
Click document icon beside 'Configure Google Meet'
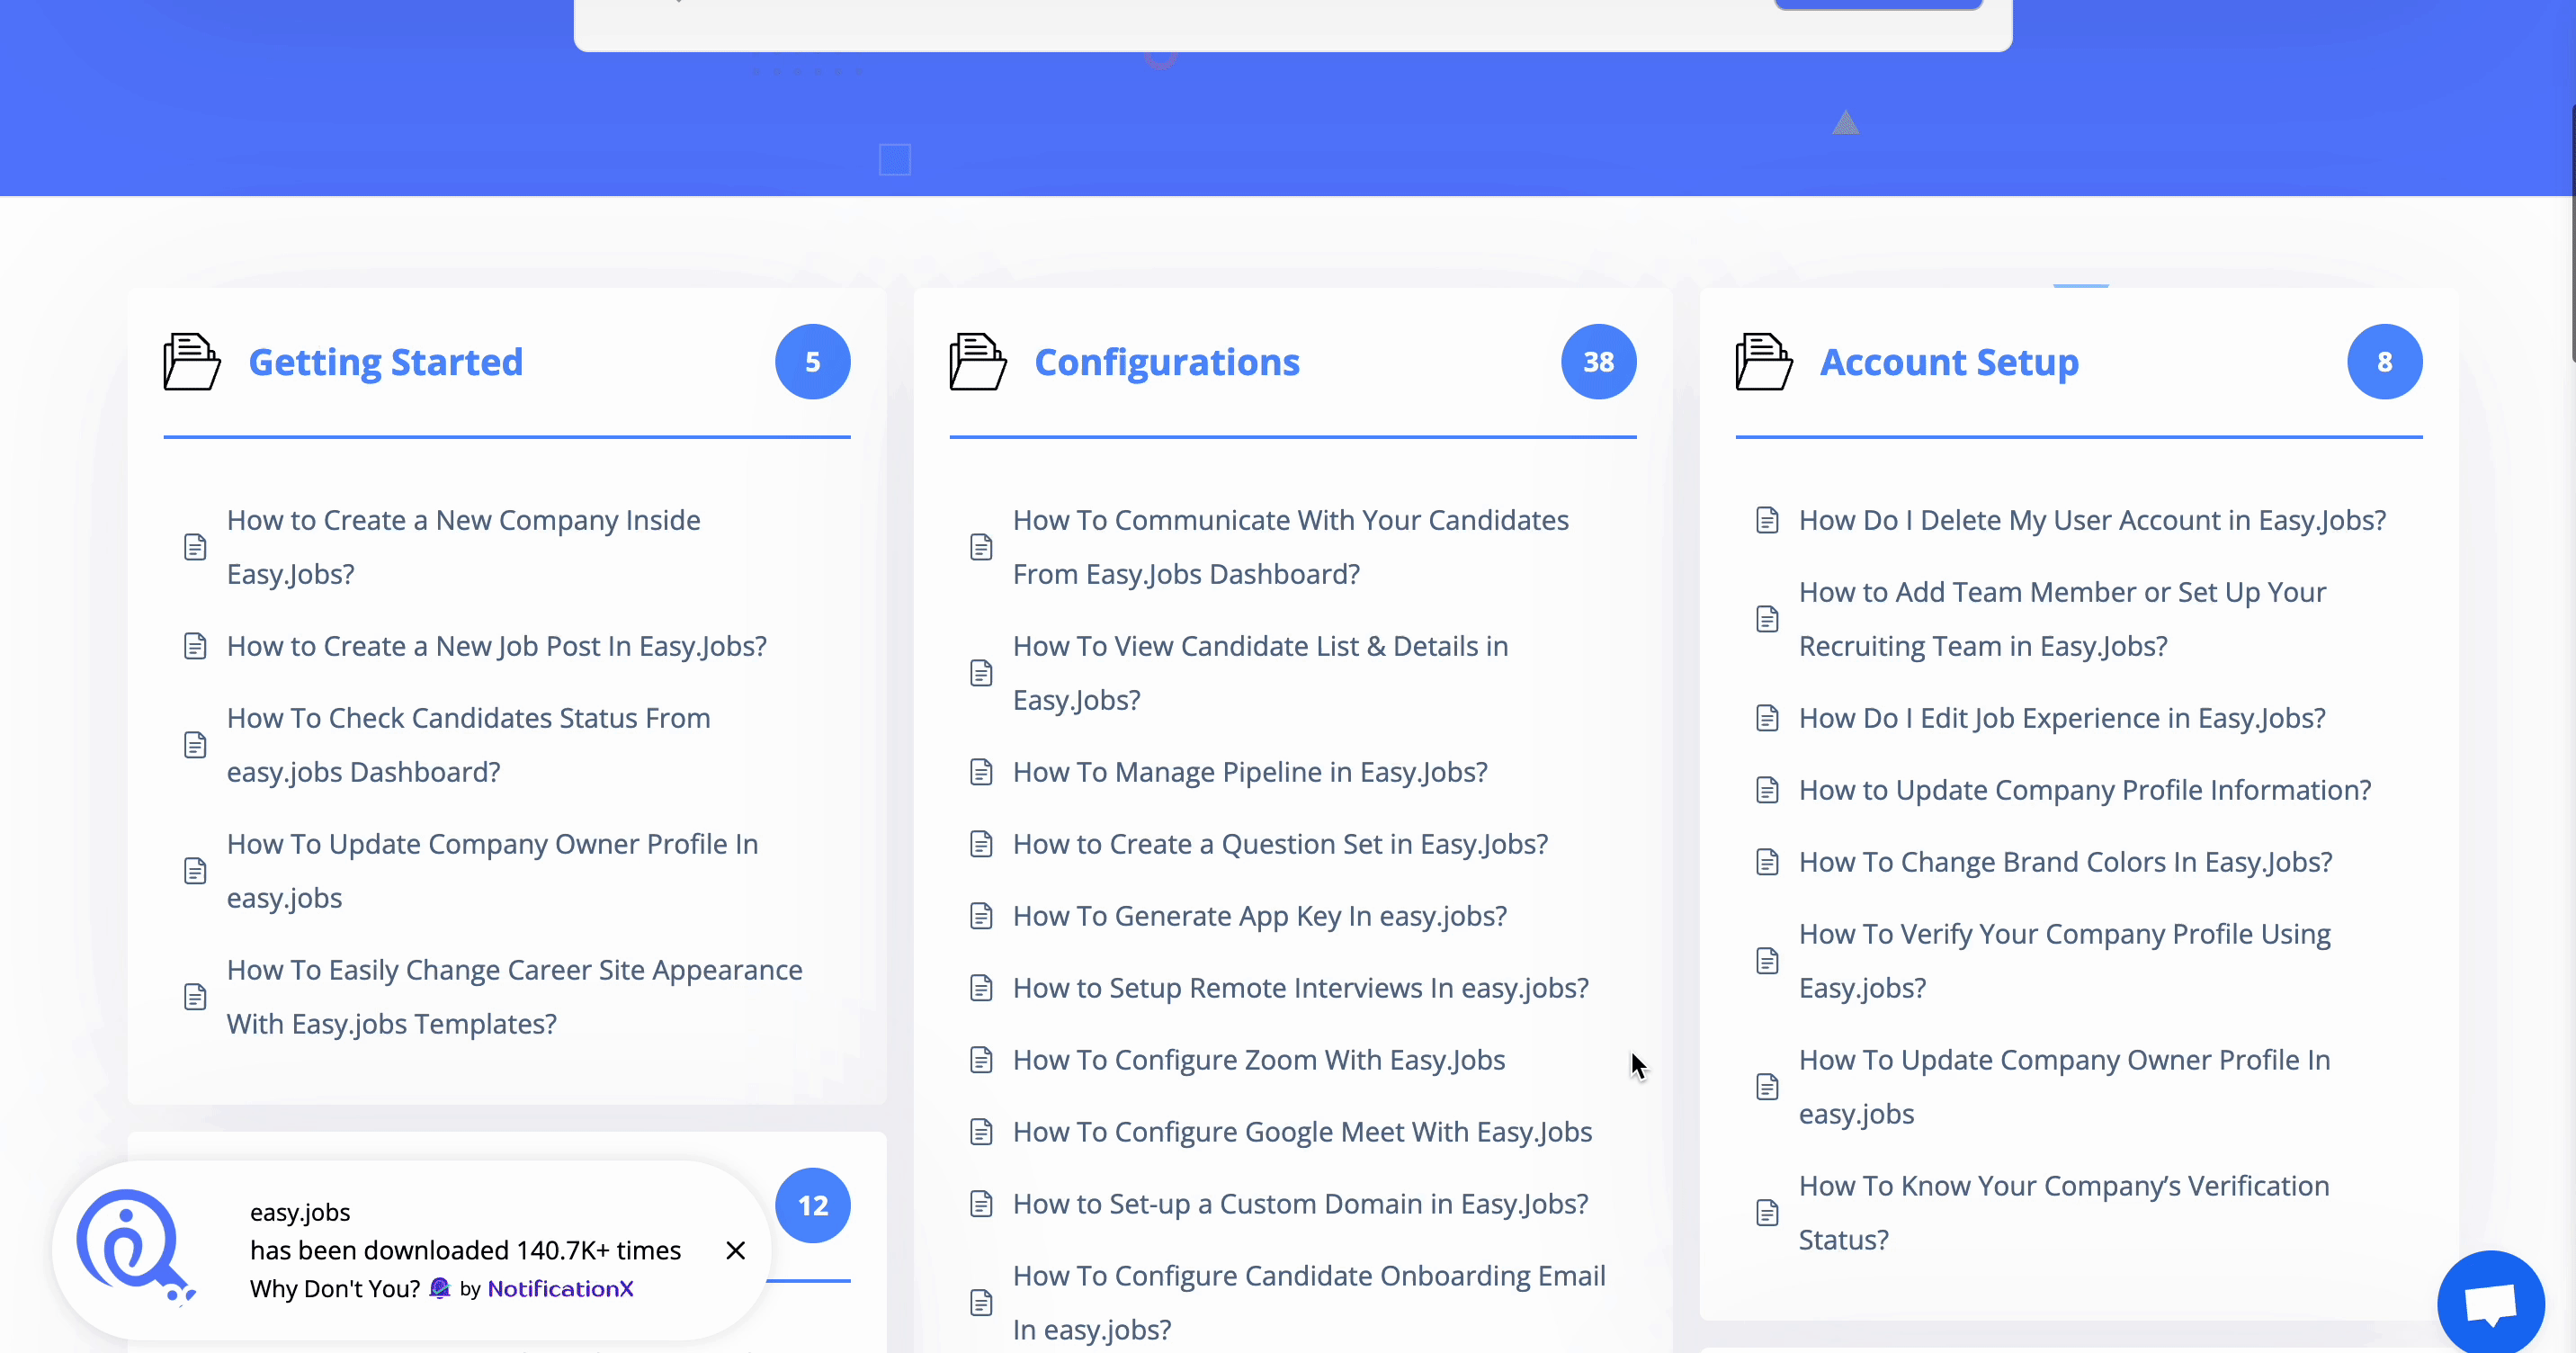coord(981,1132)
